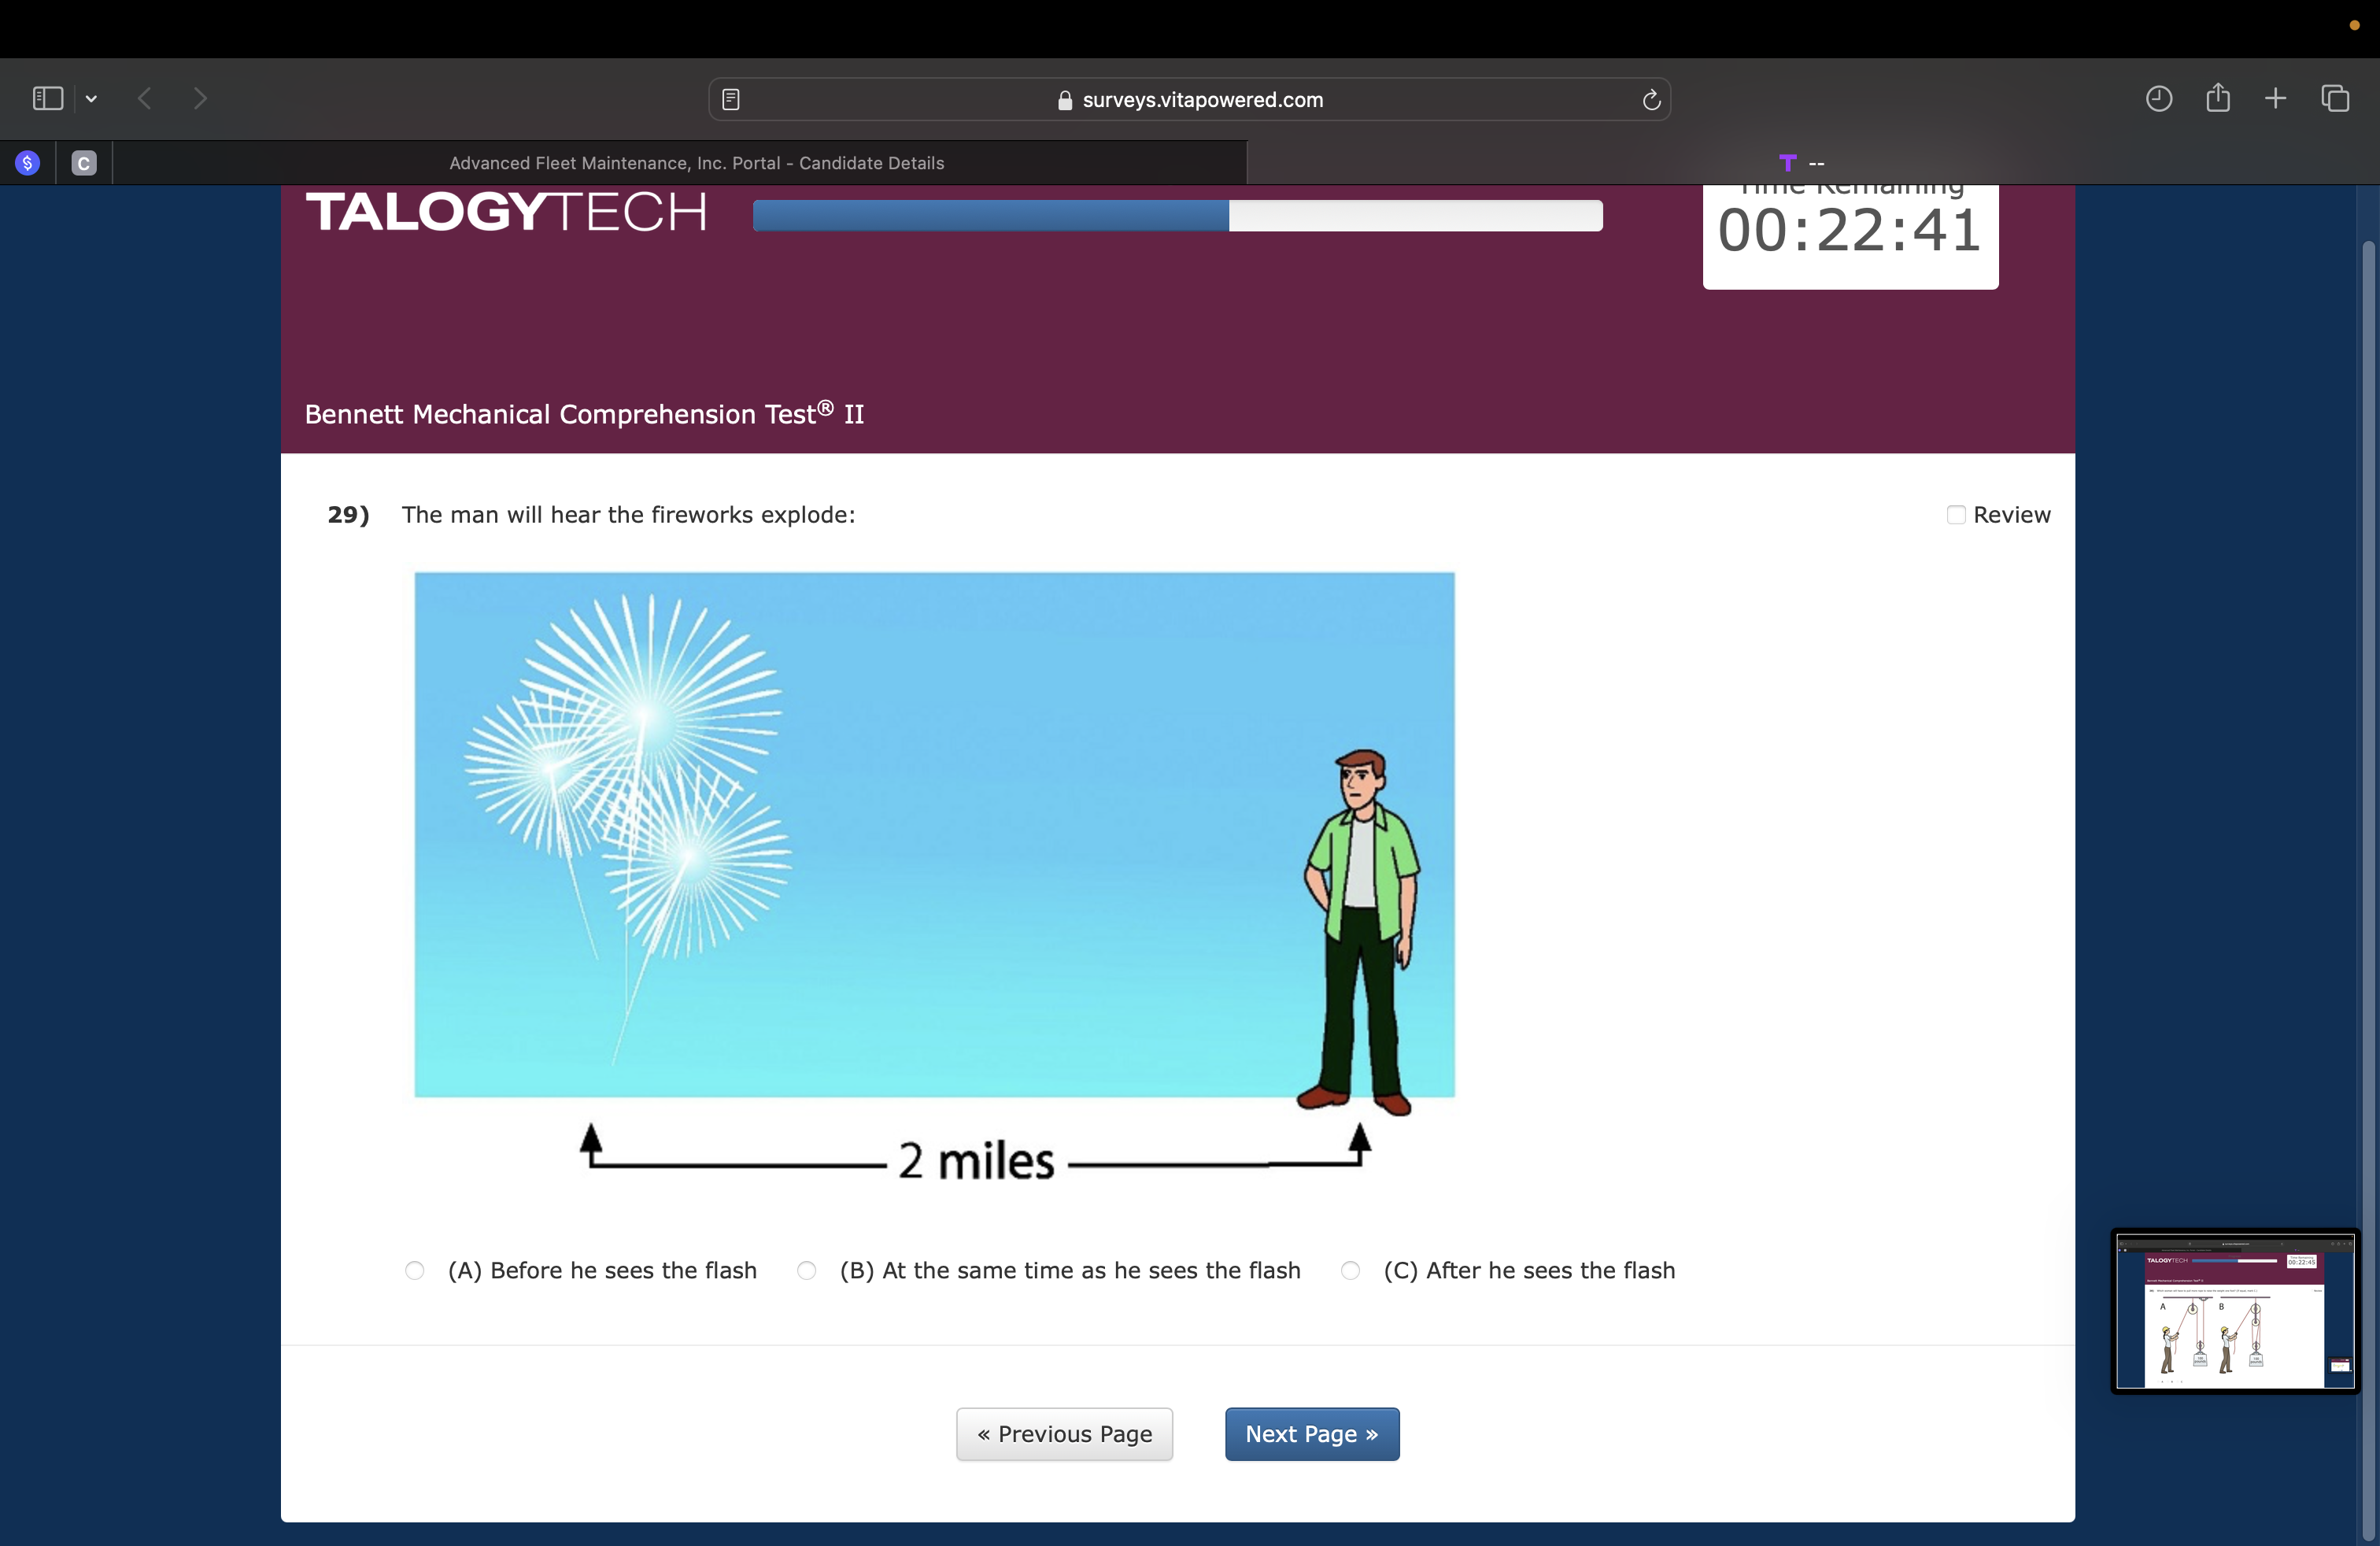Screen dimensions: 2380x1546
Task: Go to Previous Page
Action: [x=1064, y=1434]
